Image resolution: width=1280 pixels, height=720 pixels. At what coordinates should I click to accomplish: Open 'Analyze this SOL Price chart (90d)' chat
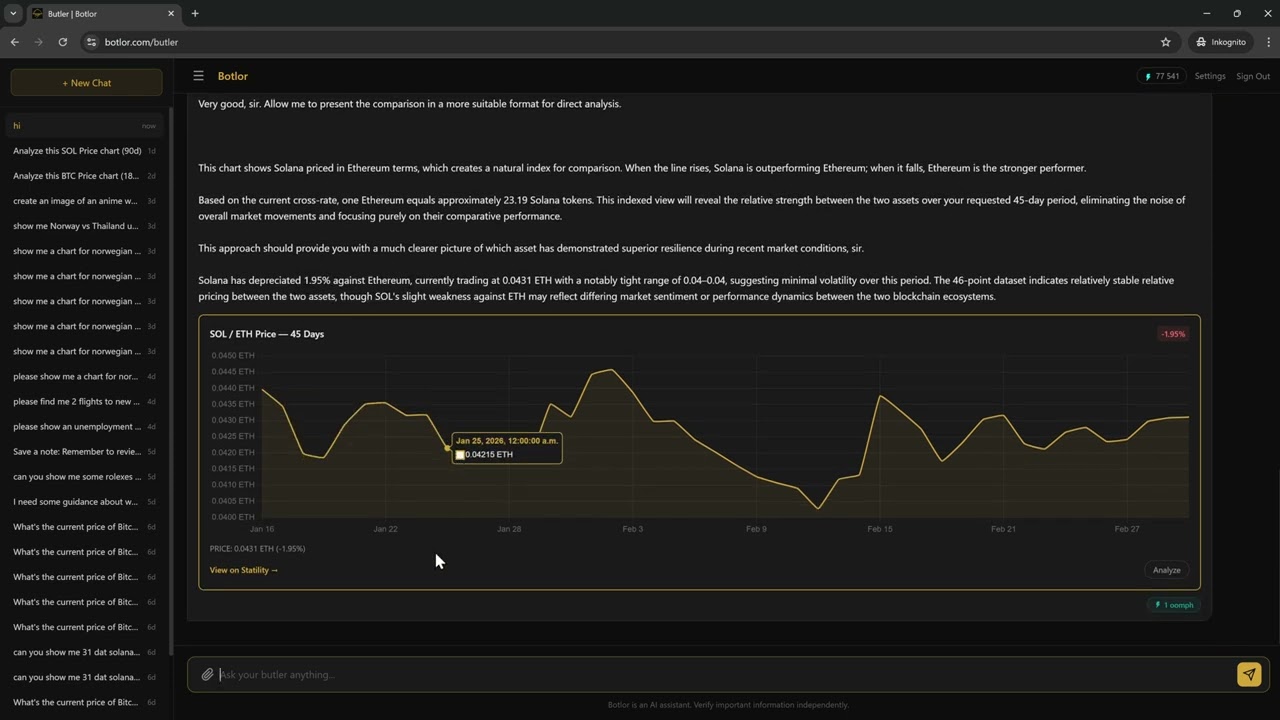(84, 151)
